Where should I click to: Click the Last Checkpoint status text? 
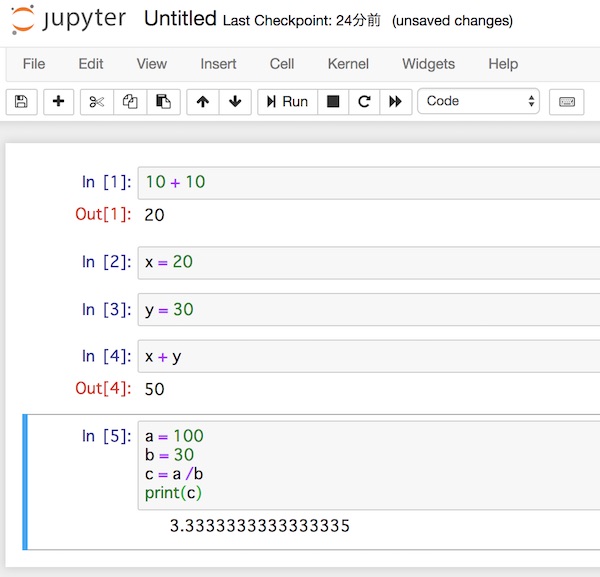coord(302,20)
